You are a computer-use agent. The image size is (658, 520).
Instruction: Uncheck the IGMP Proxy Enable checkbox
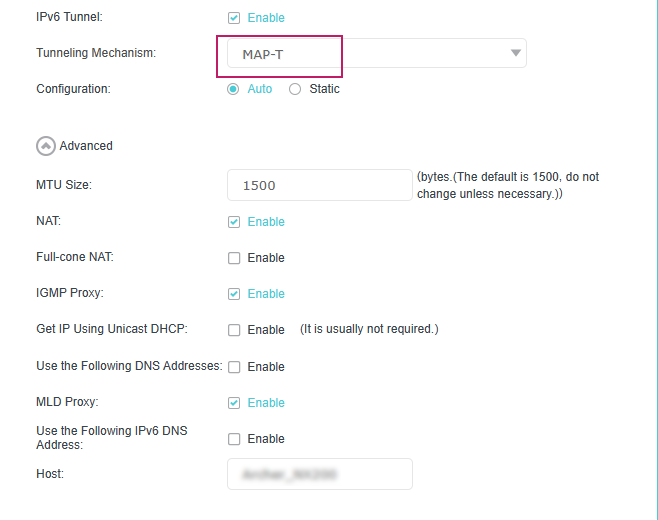point(234,294)
